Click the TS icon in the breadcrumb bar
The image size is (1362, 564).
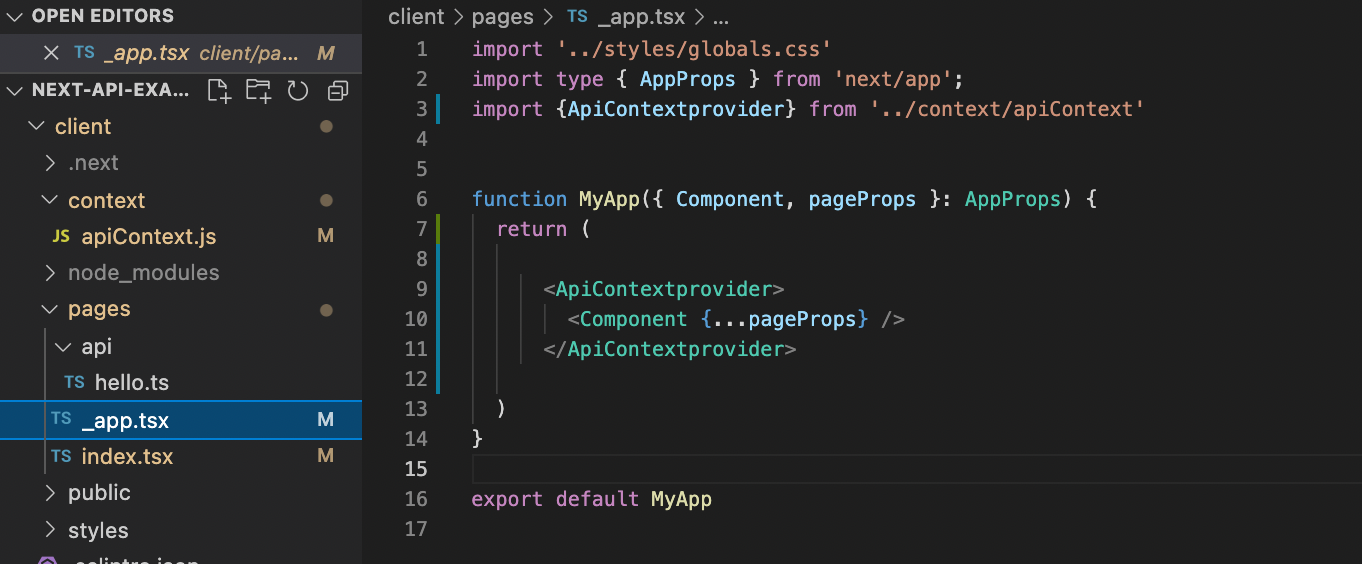point(578,17)
